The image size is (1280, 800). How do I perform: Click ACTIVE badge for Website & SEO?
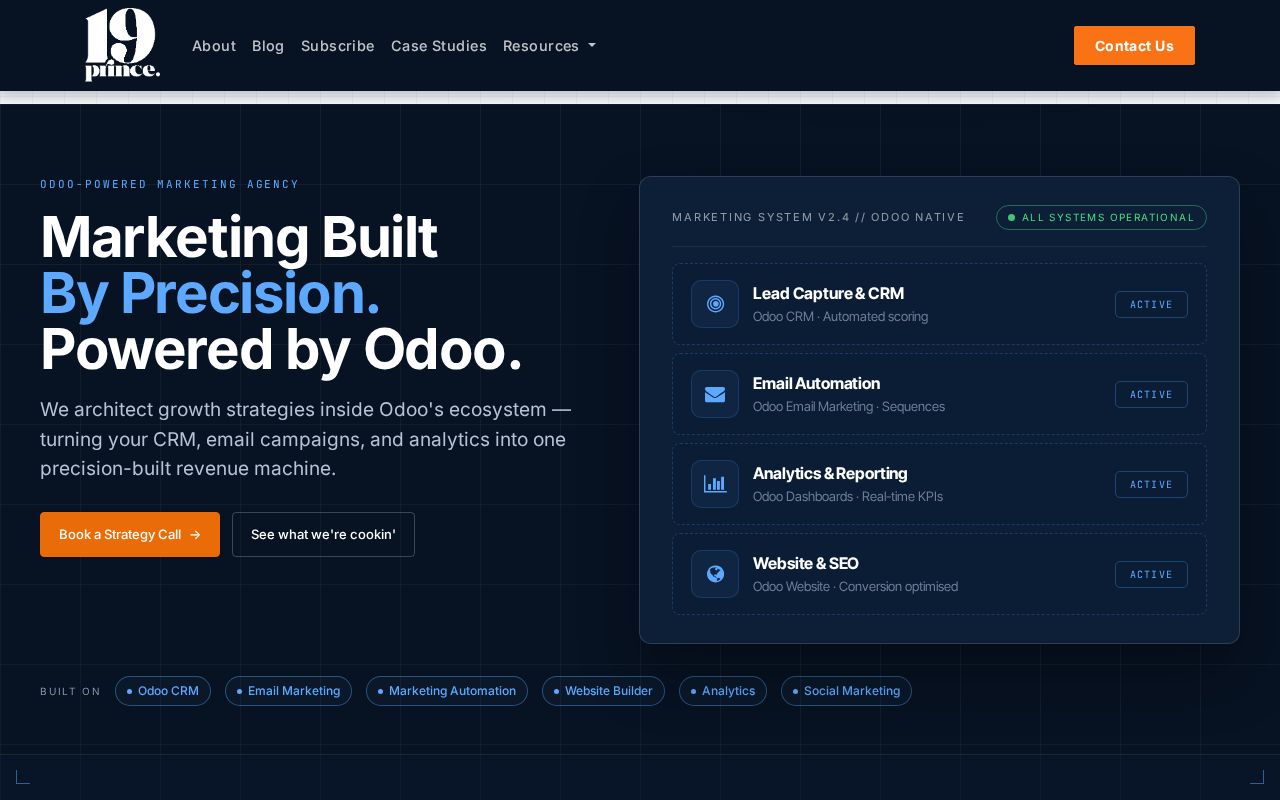(x=1151, y=574)
